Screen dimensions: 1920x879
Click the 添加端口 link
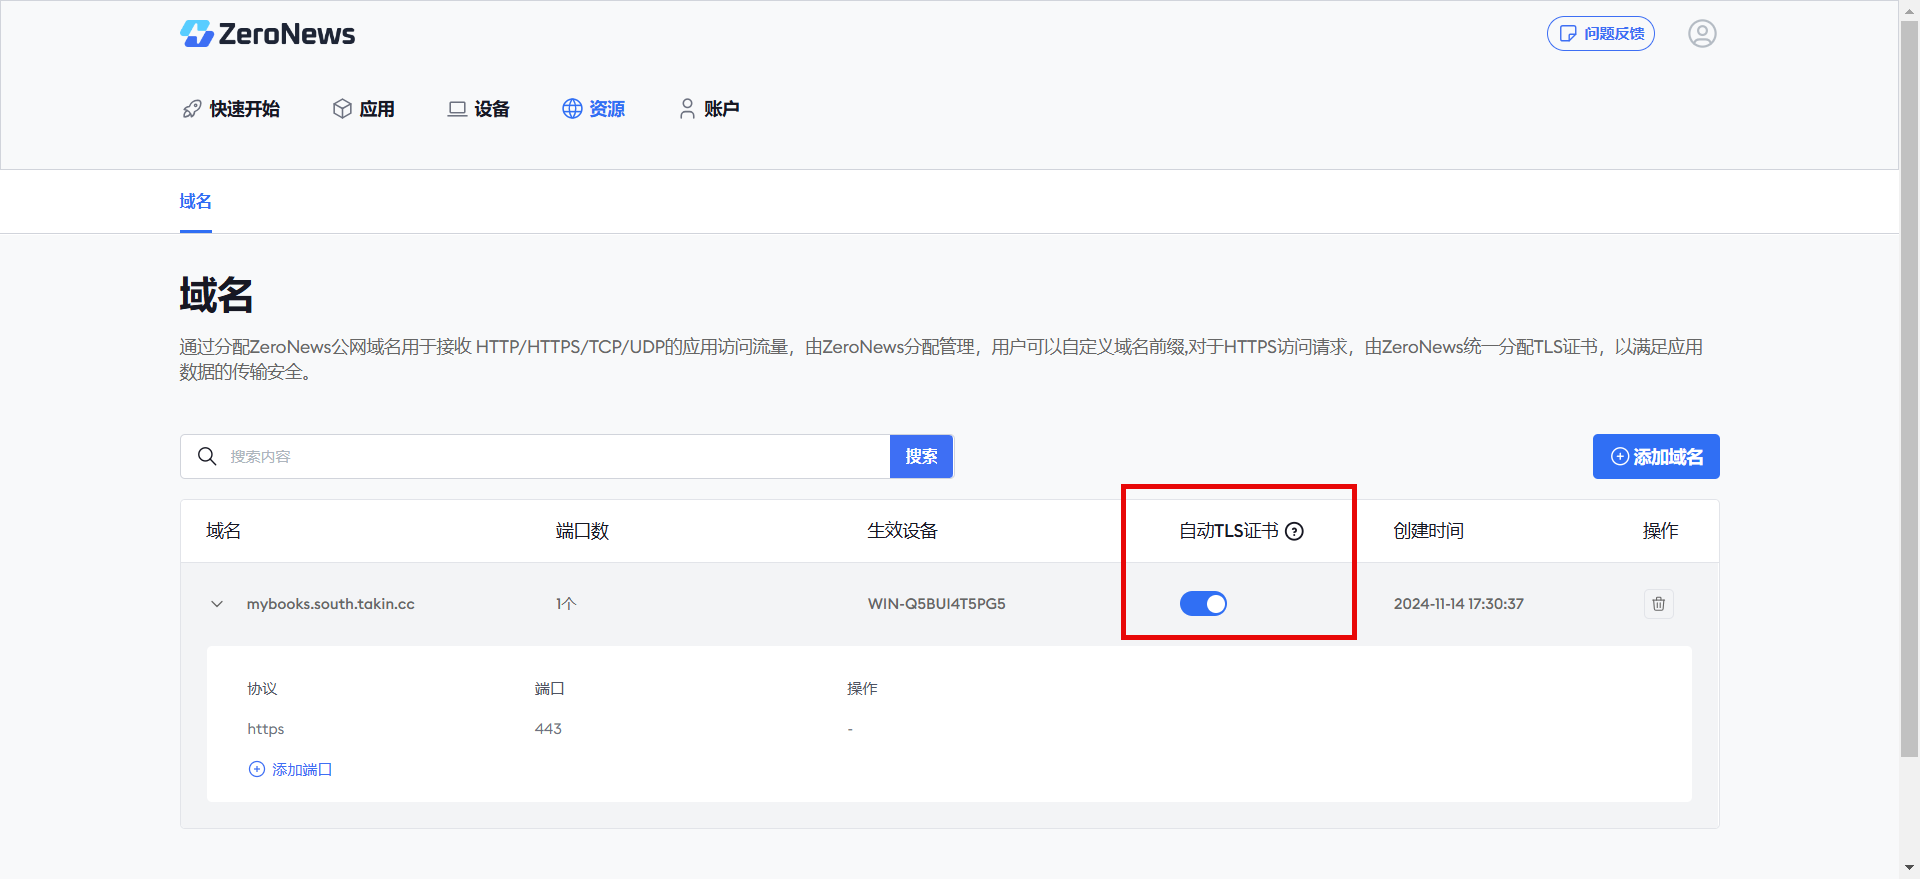[291, 770]
